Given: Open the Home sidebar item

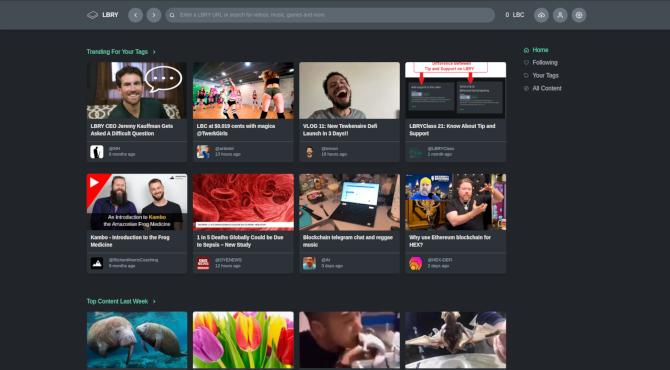Looking at the screenshot, I should 536,50.
